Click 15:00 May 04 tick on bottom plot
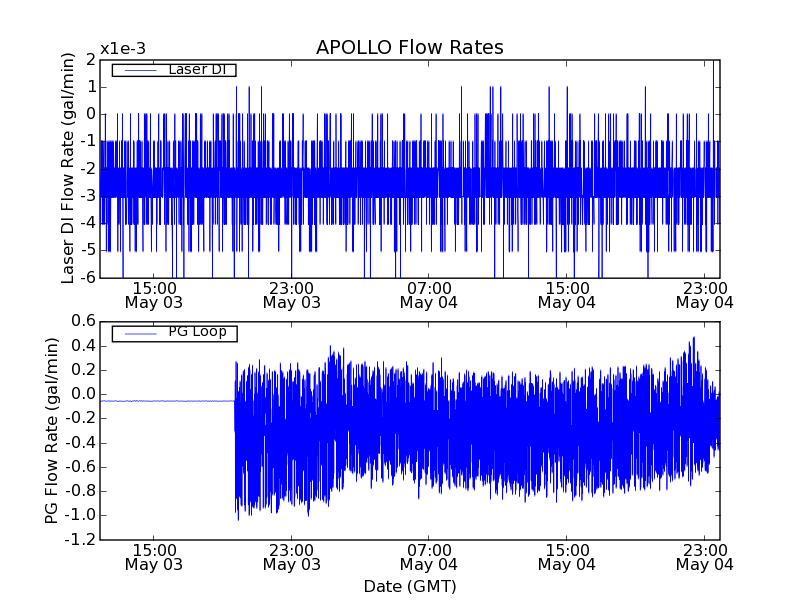800x600 pixels. 566,557
